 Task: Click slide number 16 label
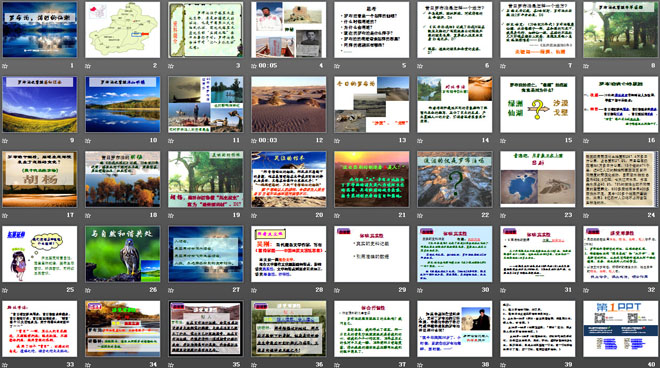tap(652, 140)
